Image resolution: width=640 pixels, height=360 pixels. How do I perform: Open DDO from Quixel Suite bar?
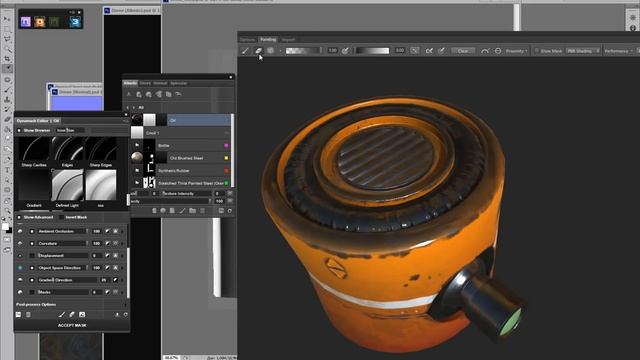pyautogui.click(x=40, y=22)
